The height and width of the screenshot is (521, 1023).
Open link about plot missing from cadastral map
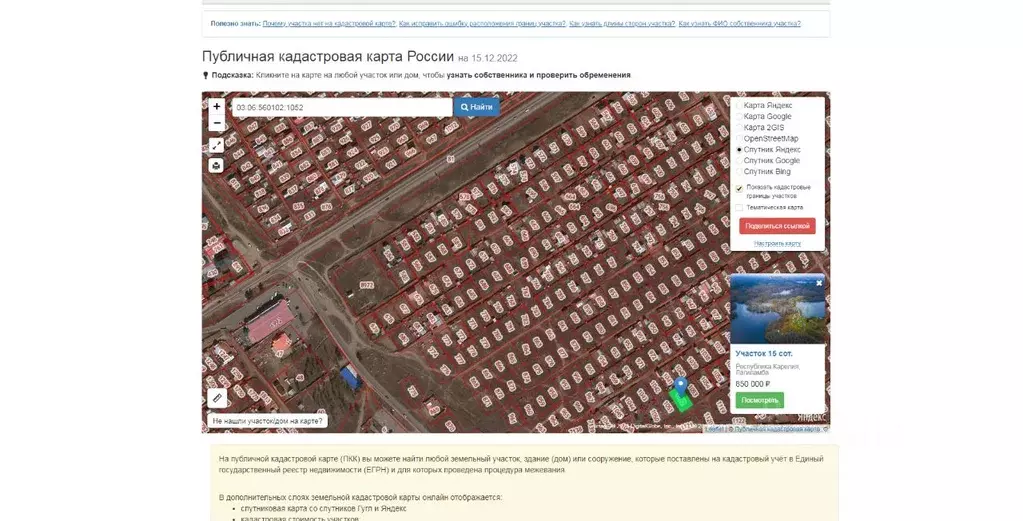tap(329, 23)
